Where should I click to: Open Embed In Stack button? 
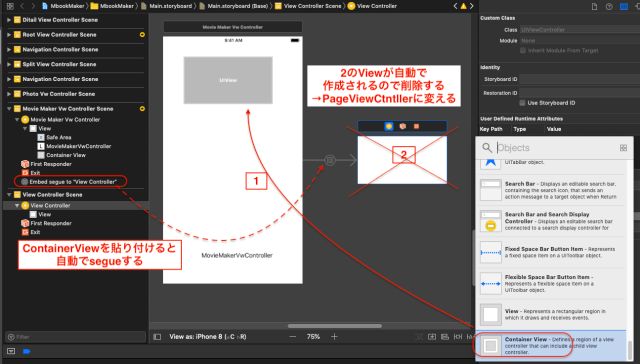coord(432,337)
